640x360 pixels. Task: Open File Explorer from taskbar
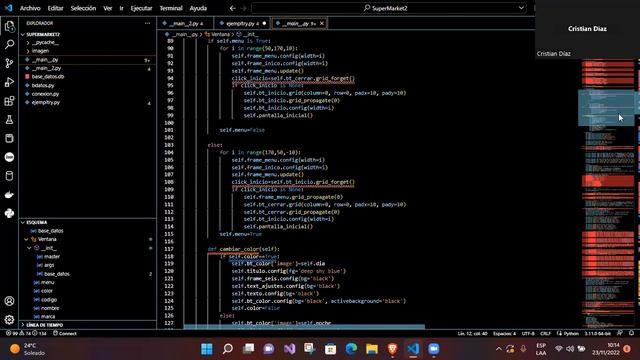pyautogui.click(x=372, y=349)
